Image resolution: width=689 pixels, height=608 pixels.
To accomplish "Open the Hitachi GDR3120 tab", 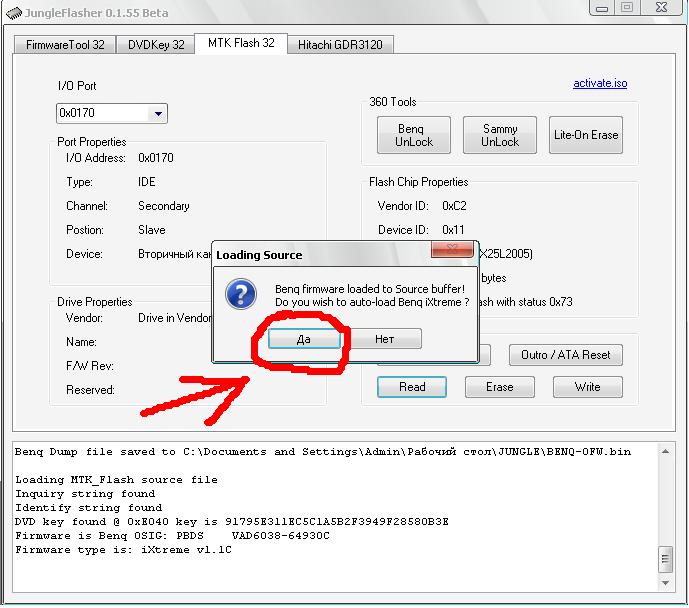I will click(340, 45).
